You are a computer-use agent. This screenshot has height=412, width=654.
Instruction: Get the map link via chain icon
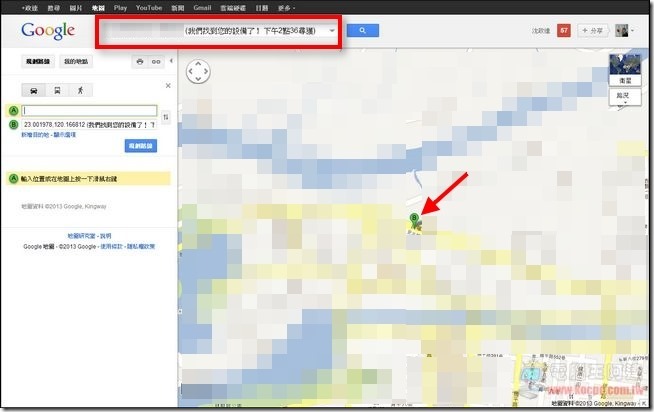[156, 62]
